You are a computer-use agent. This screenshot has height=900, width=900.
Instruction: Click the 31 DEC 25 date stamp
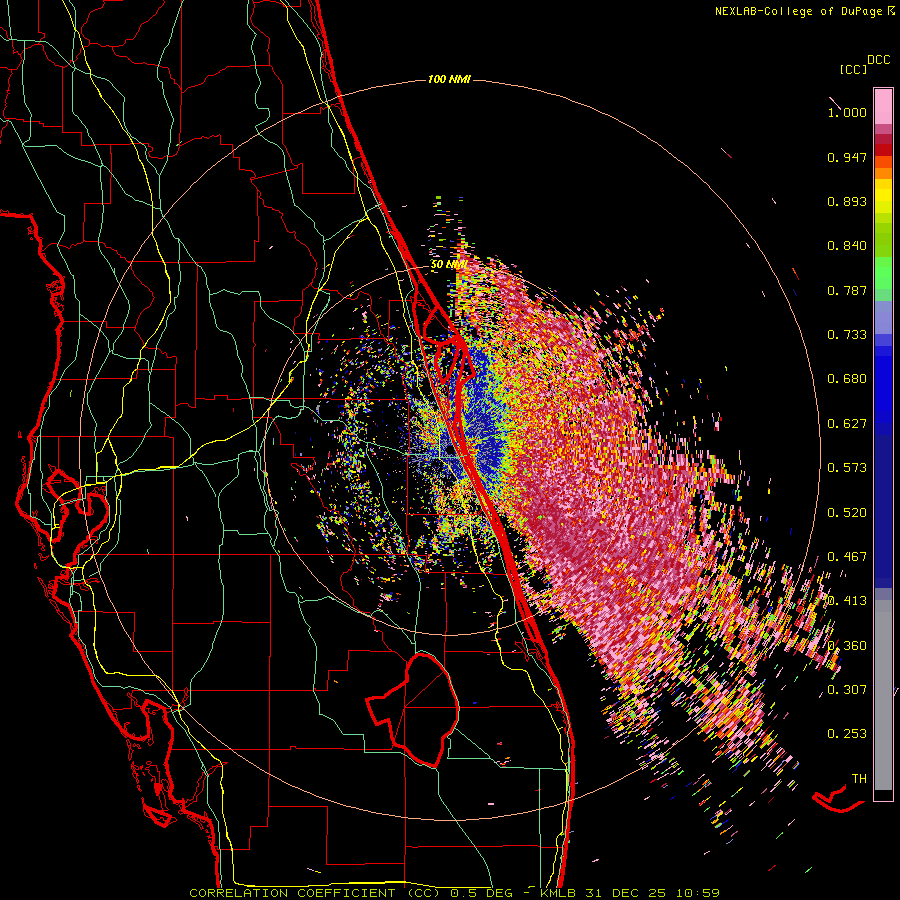click(x=626, y=893)
